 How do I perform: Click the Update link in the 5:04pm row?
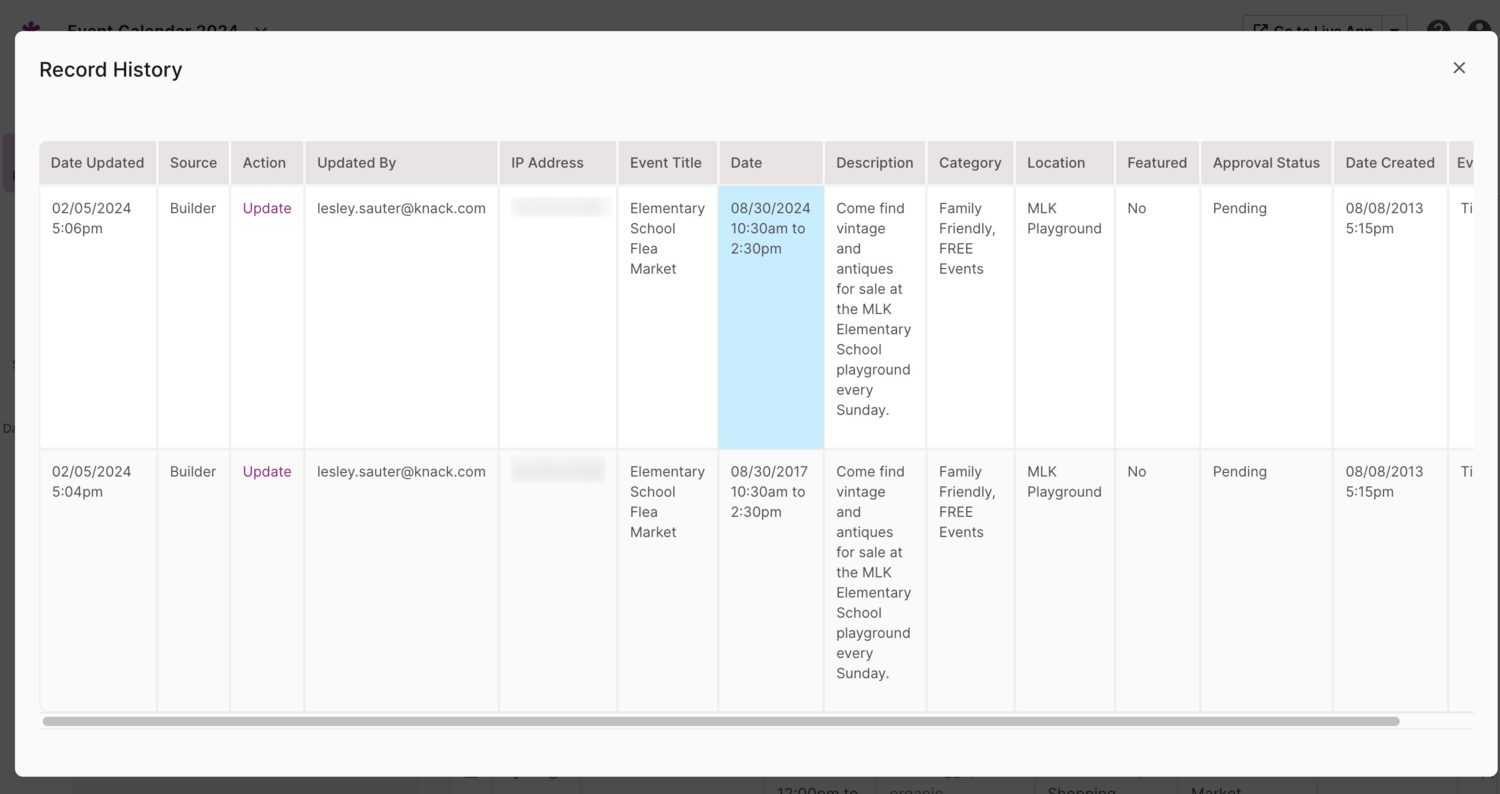click(x=267, y=471)
